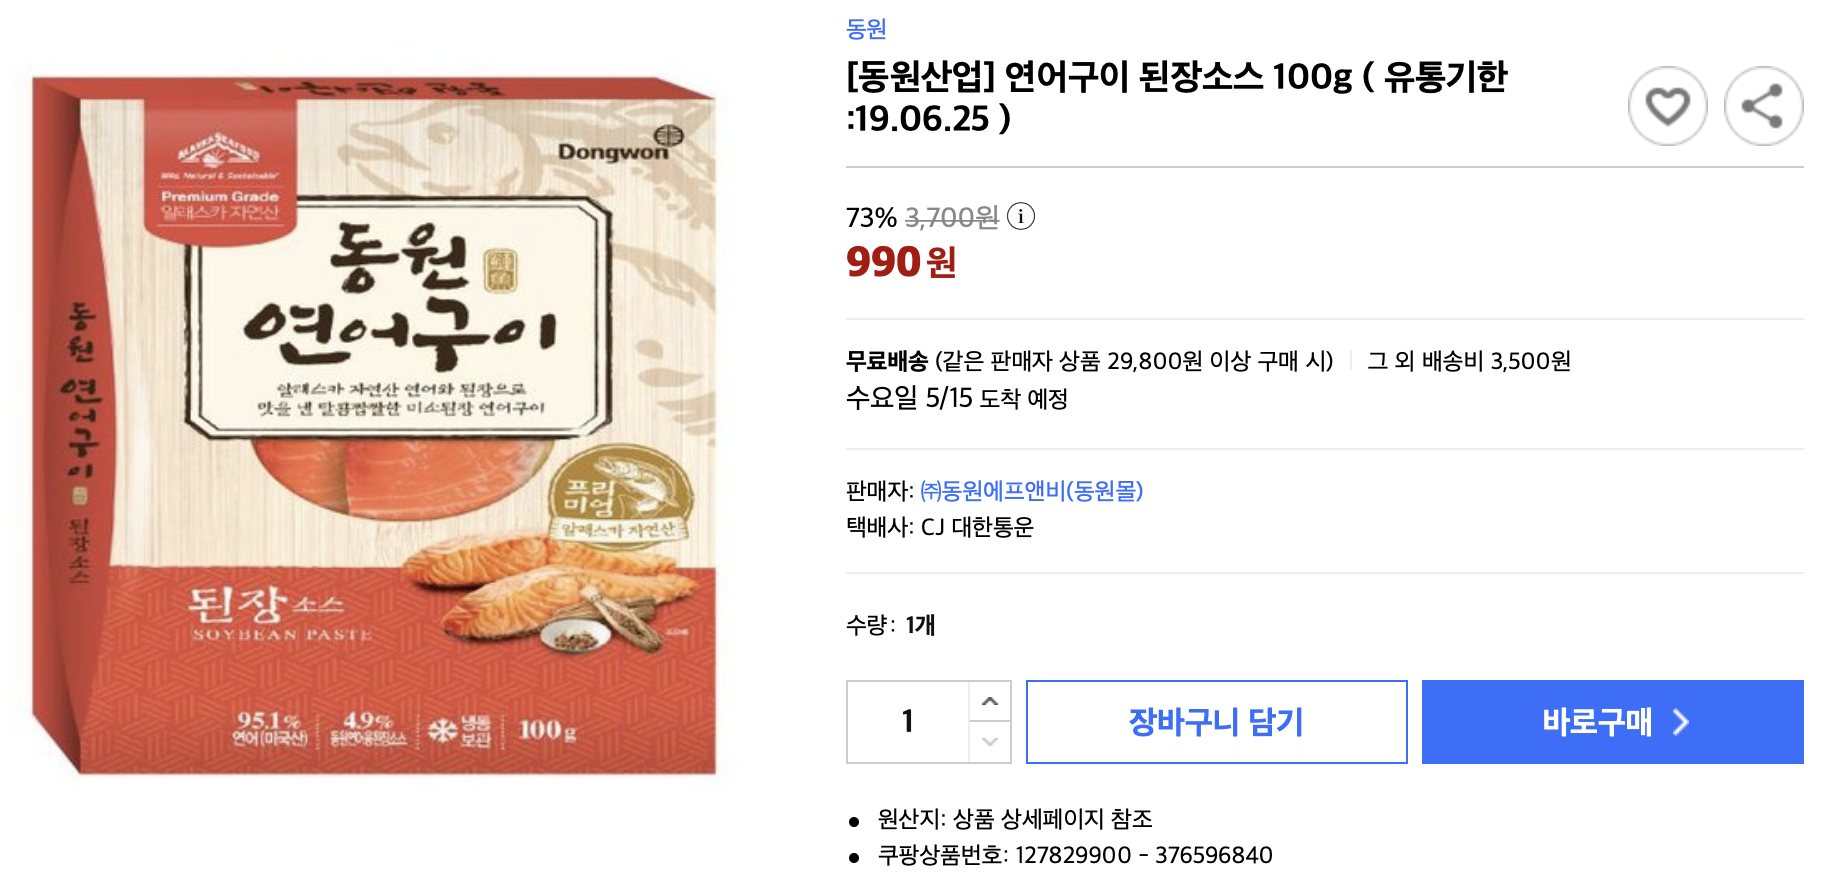Click the 택배사 CJ 대한통운 text

939,527
